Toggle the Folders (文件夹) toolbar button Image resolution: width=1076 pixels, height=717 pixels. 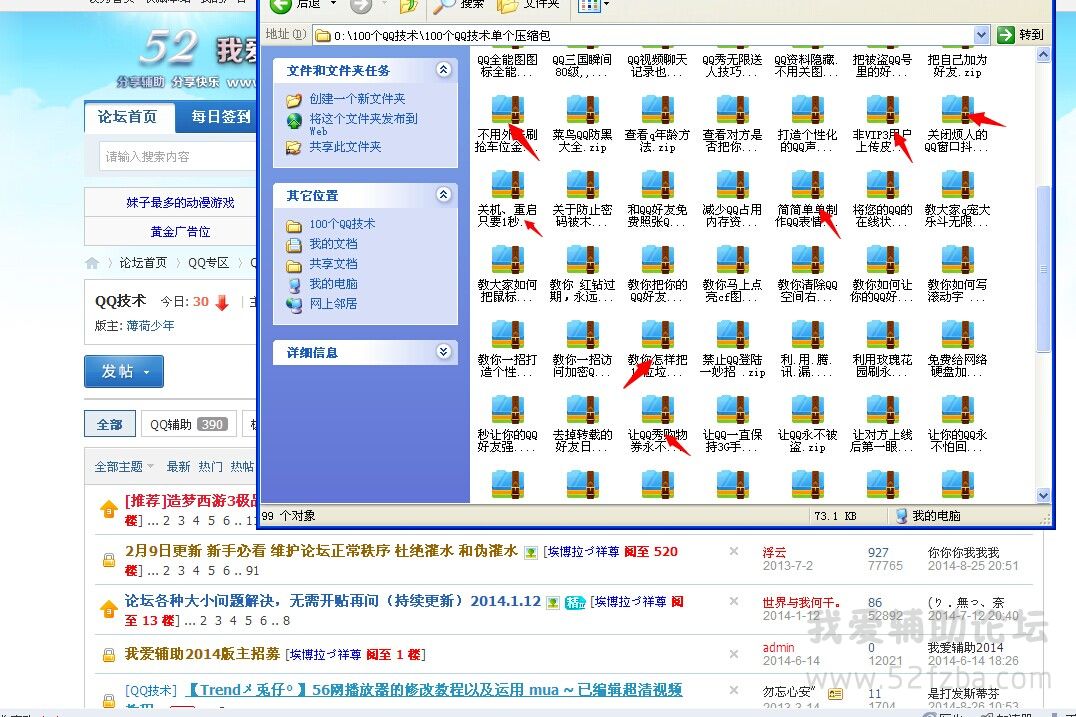tap(528, 5)
